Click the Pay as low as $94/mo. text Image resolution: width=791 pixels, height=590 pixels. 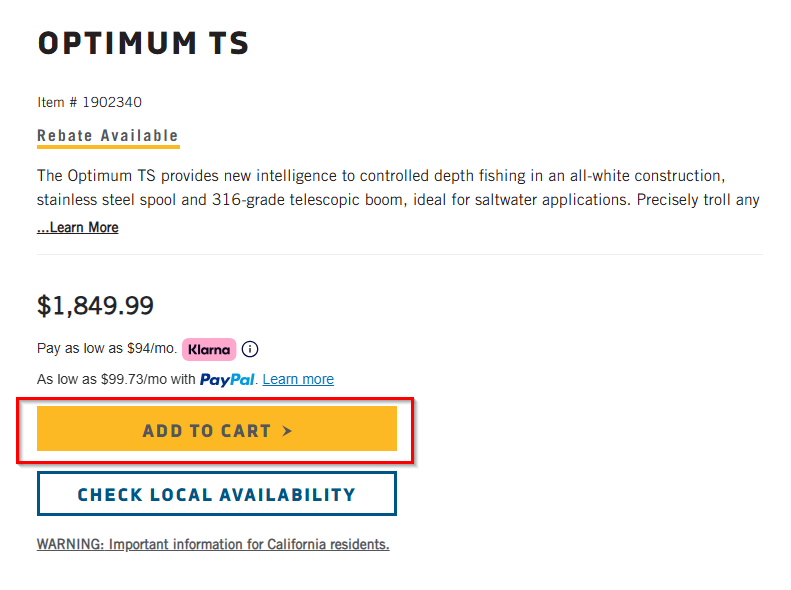(x=107, y=348)
